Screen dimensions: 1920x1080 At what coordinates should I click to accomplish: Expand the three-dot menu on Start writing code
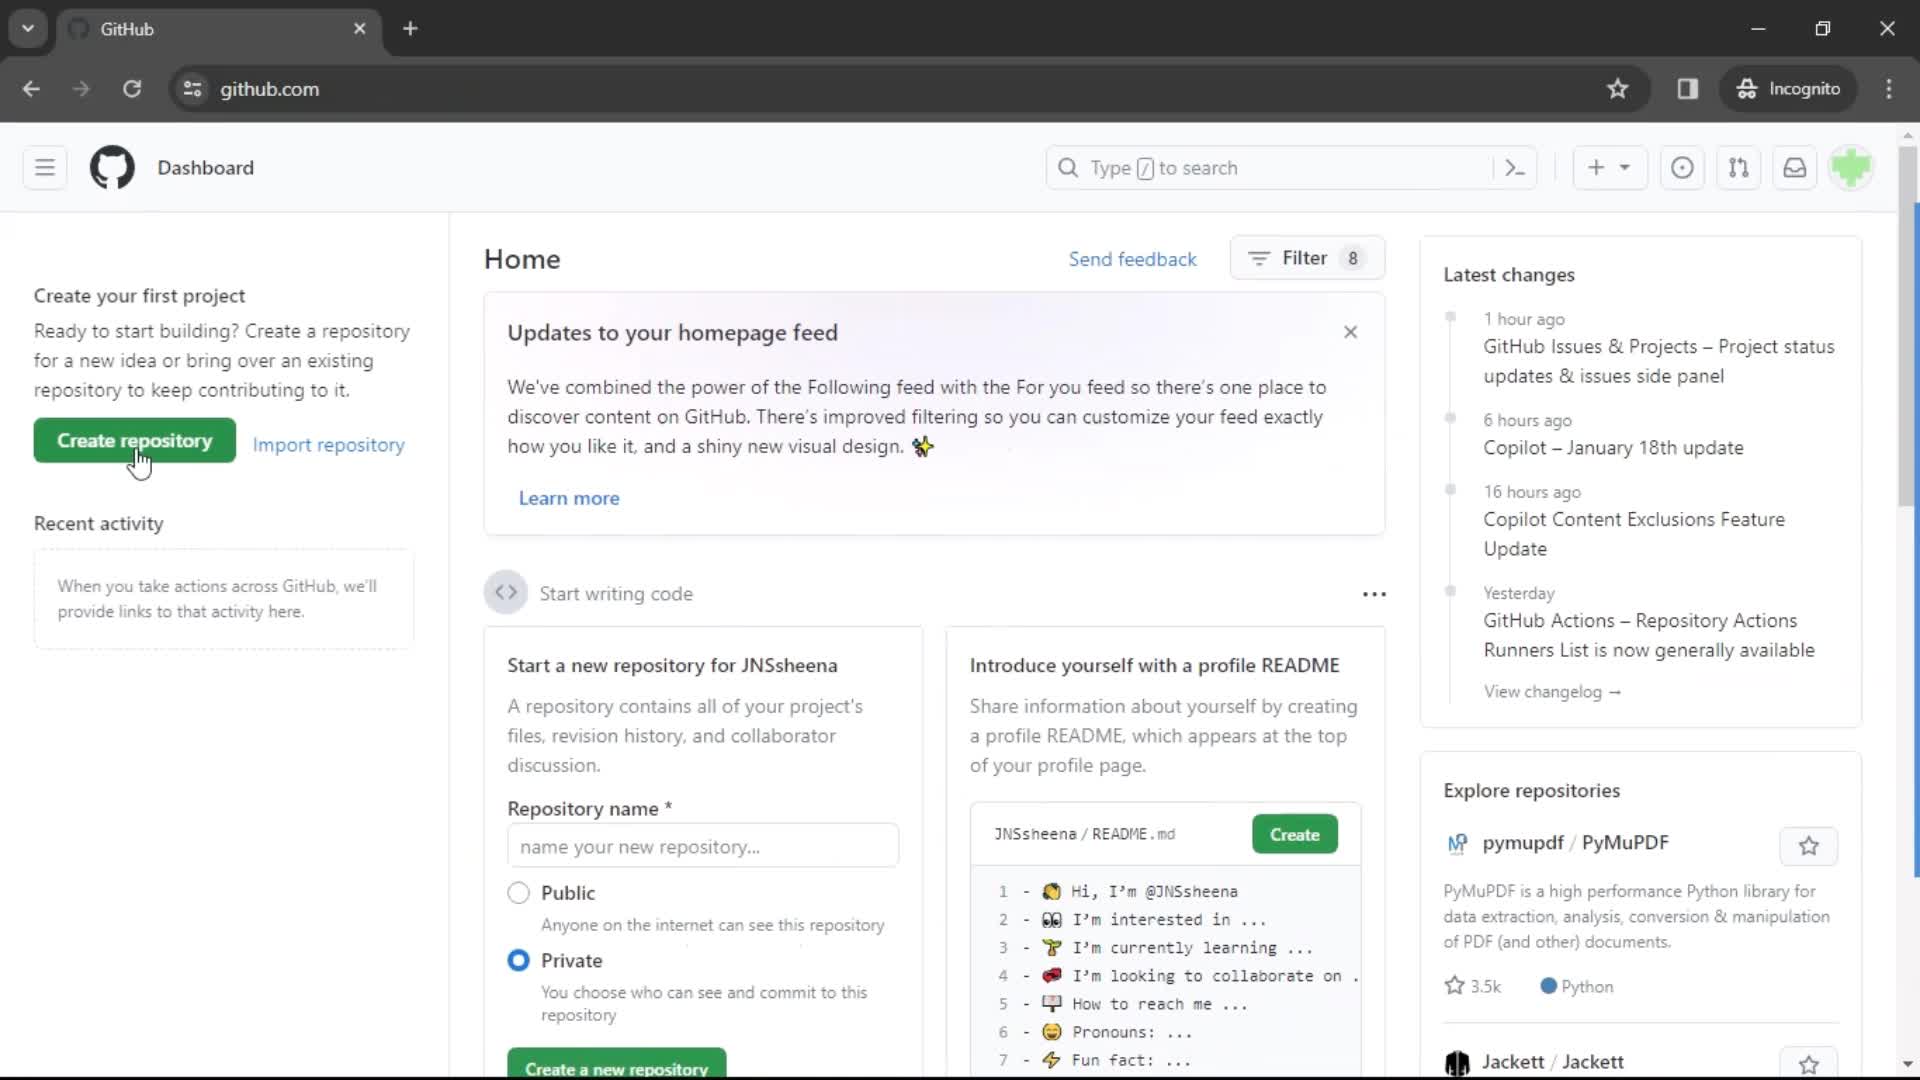coord(1373,593)
